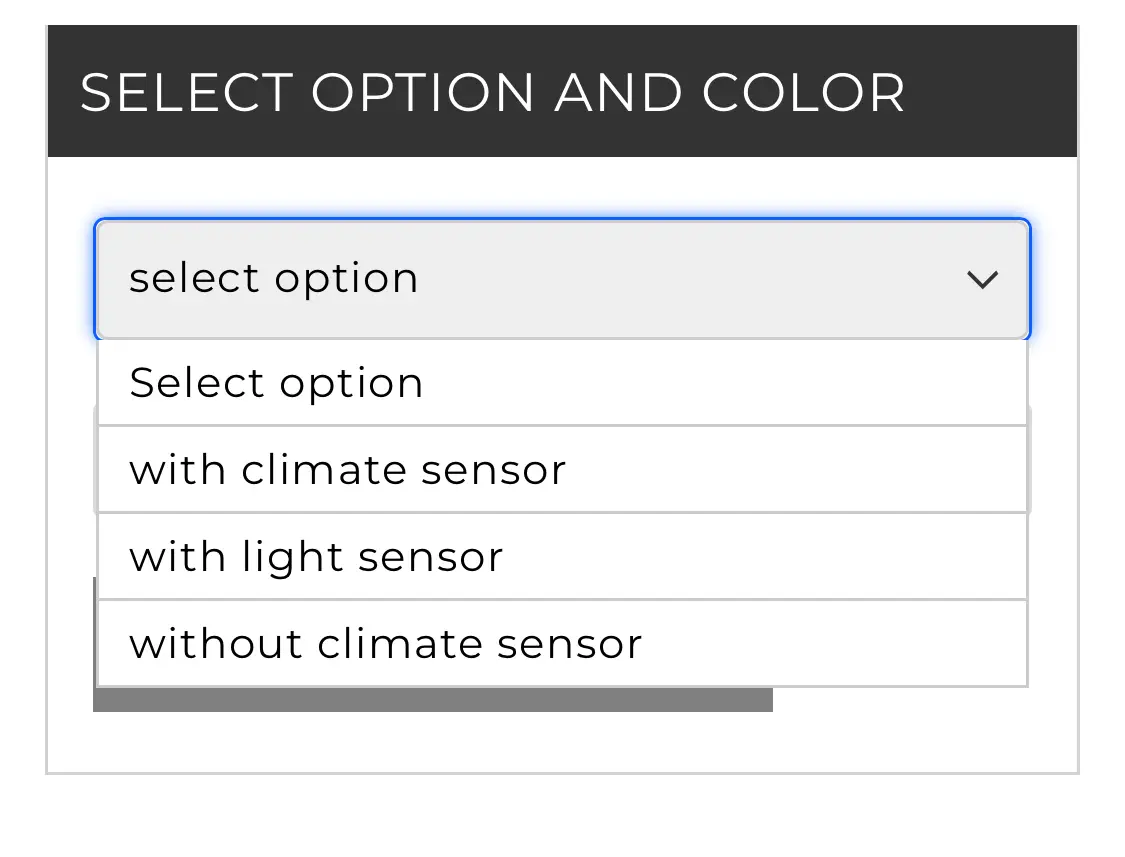Click the gray button bar below the list
The image size is (1125, 857).
click(433, 700)
